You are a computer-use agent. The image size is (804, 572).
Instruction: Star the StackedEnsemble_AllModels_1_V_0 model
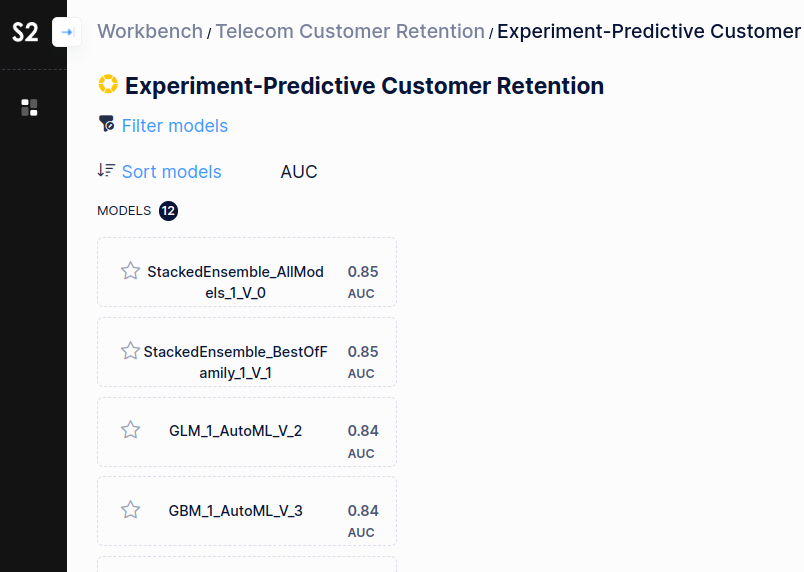130,271
